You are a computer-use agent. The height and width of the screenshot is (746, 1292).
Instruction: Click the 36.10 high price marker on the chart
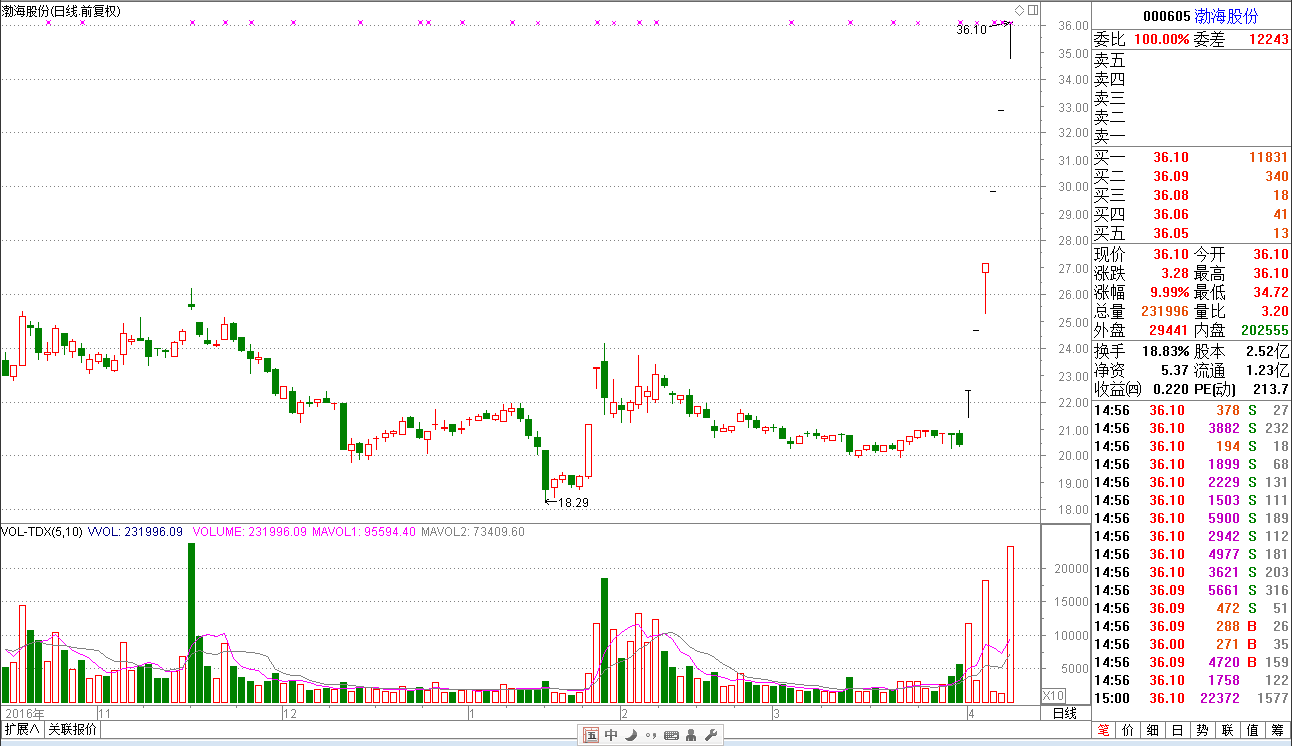tap(971, 30)
